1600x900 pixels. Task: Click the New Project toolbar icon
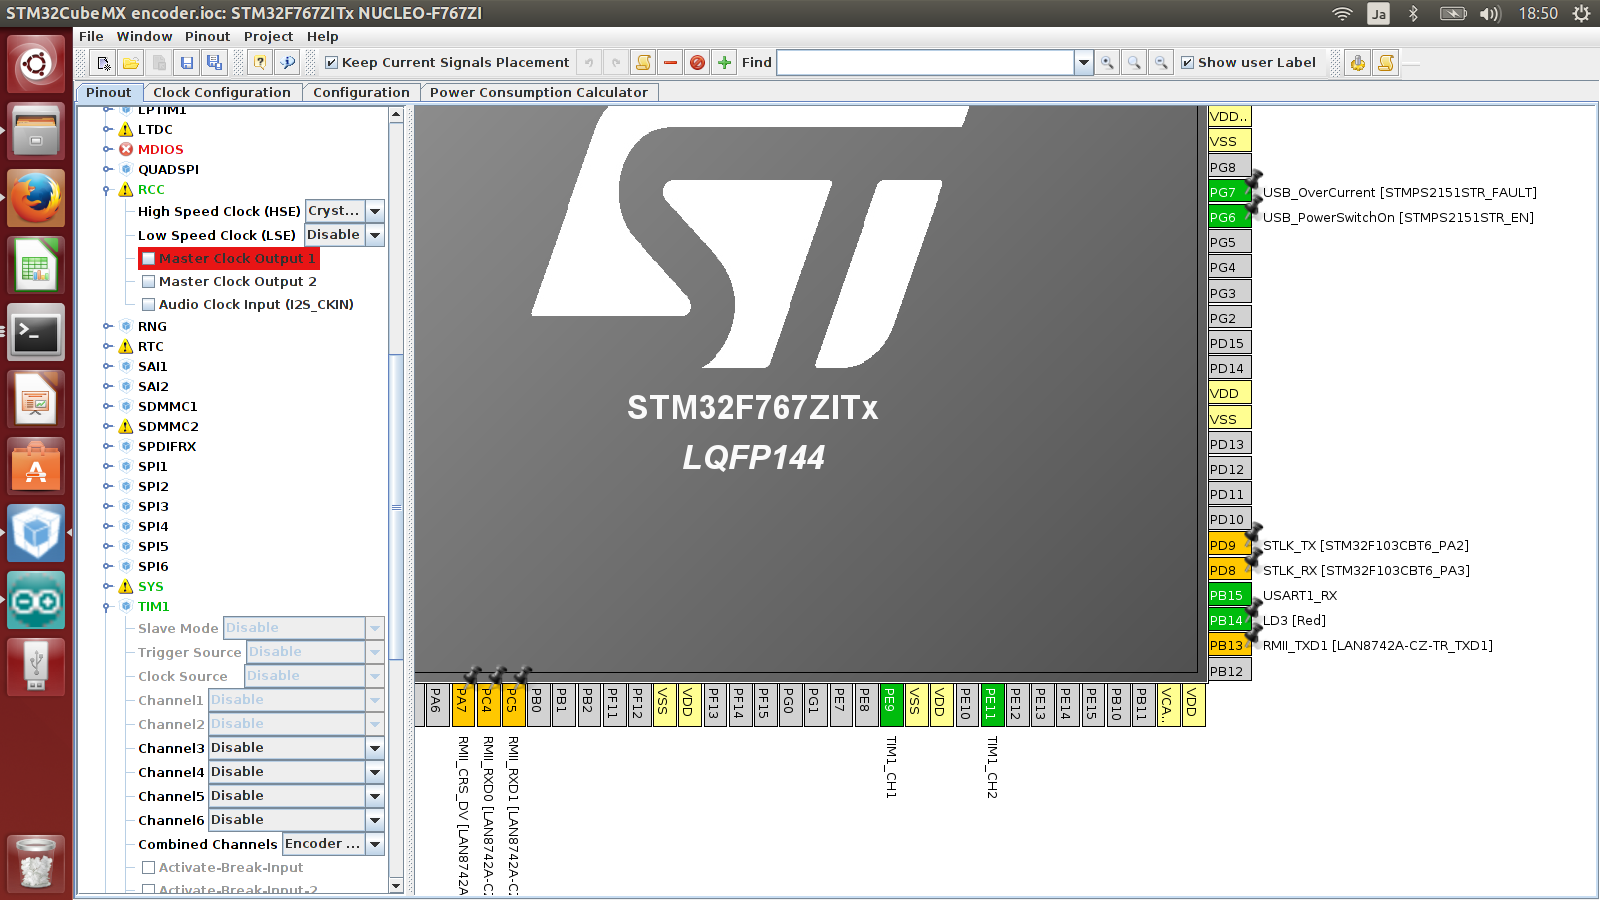(x=103, y=63)
